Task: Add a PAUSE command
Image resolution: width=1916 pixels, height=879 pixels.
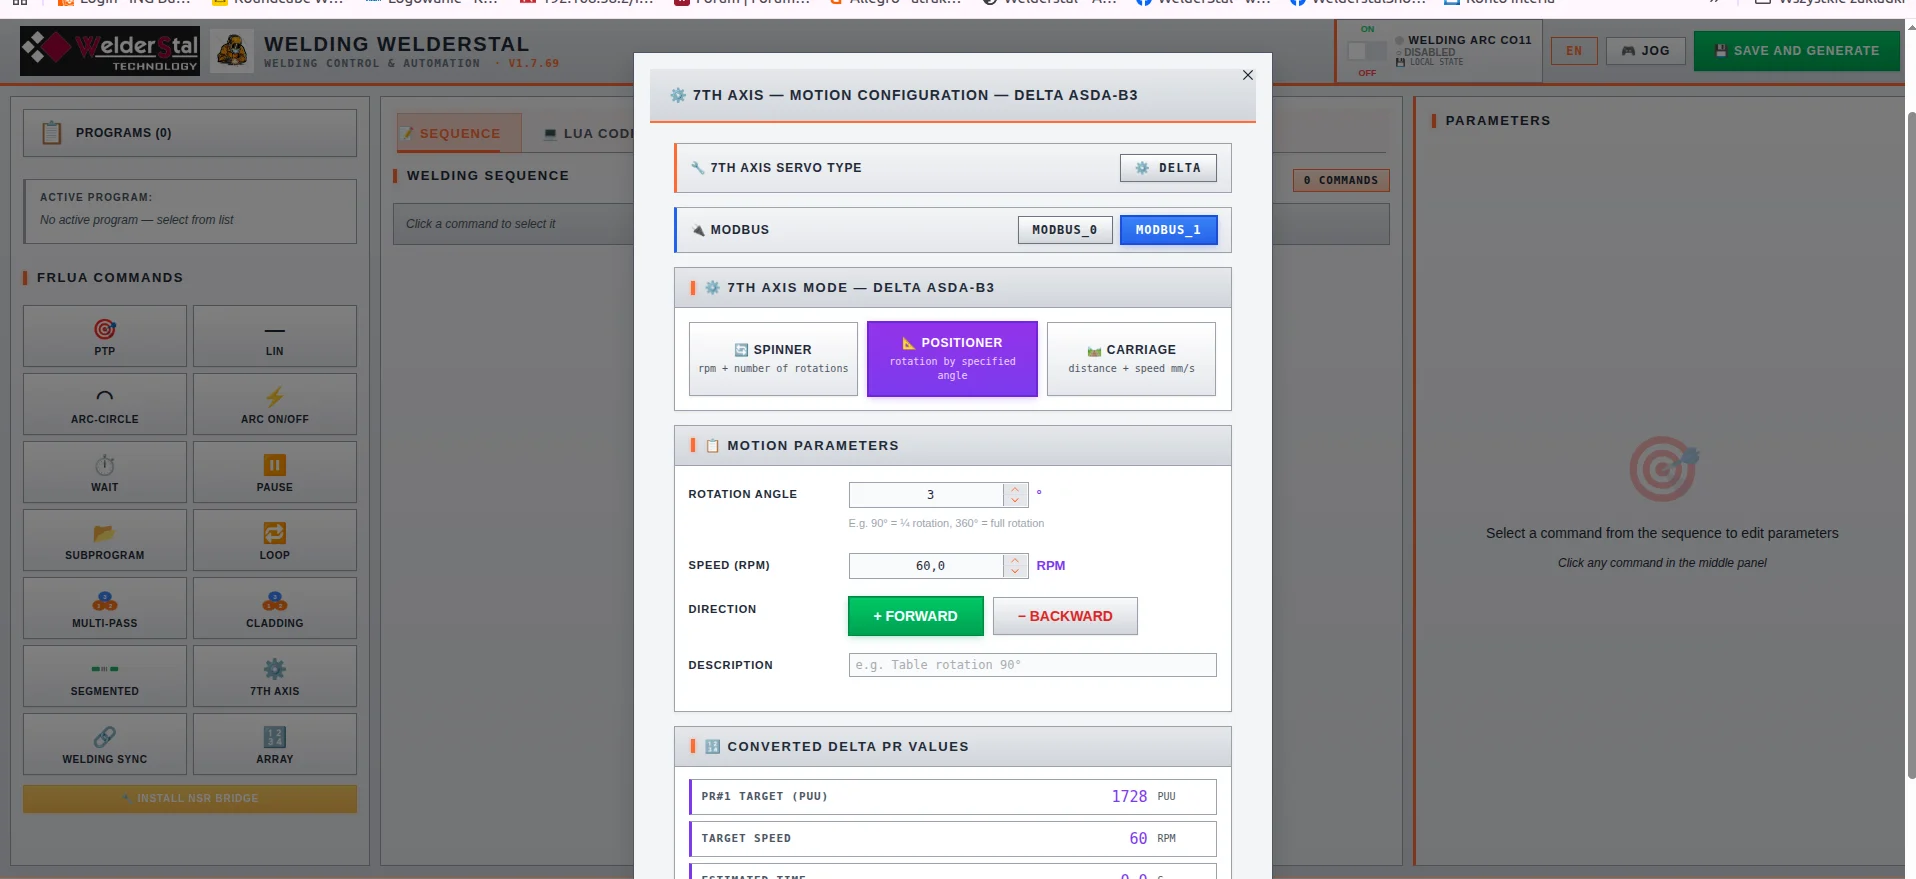Action: pos(275,472)
